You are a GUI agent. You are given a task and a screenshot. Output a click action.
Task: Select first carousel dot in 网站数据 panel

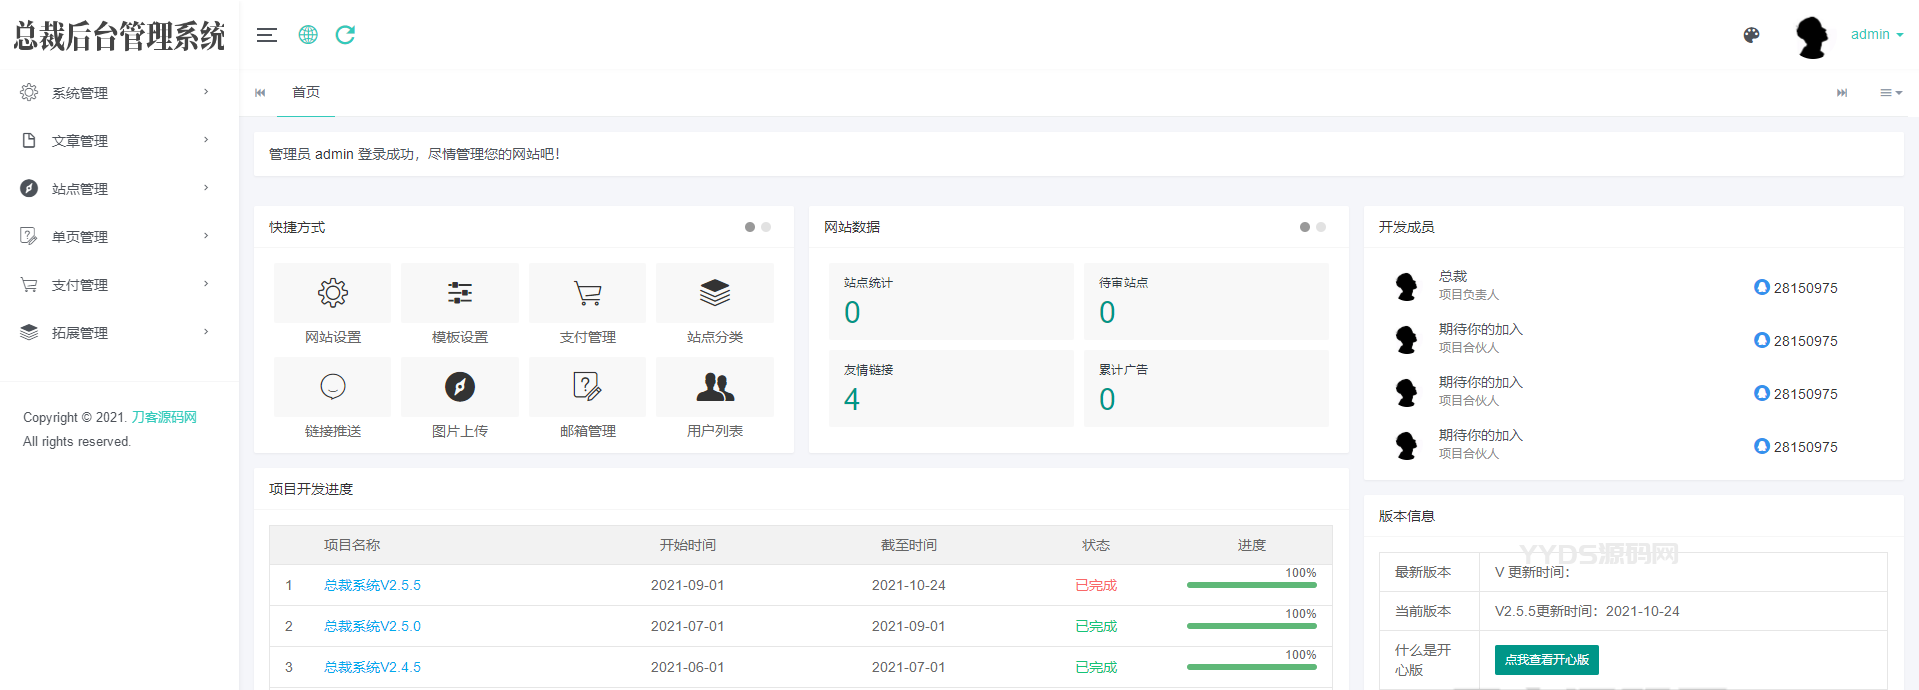(1304, 227)
